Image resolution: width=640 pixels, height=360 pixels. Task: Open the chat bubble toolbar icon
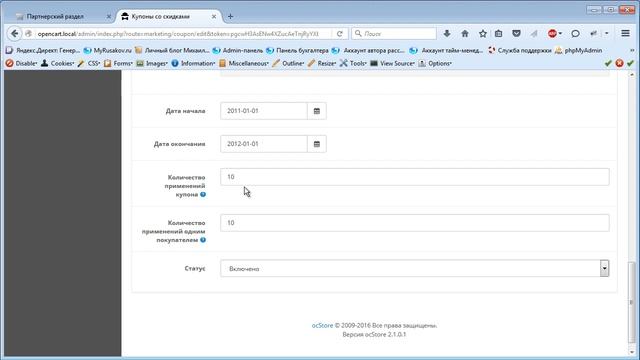575,33
